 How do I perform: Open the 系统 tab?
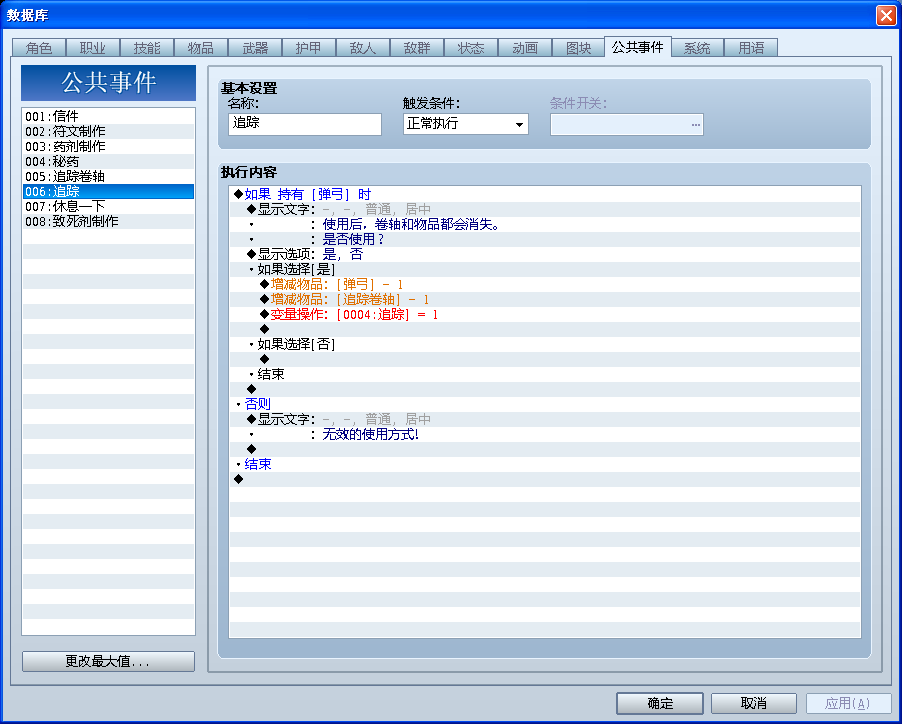(x=697, y=48)
